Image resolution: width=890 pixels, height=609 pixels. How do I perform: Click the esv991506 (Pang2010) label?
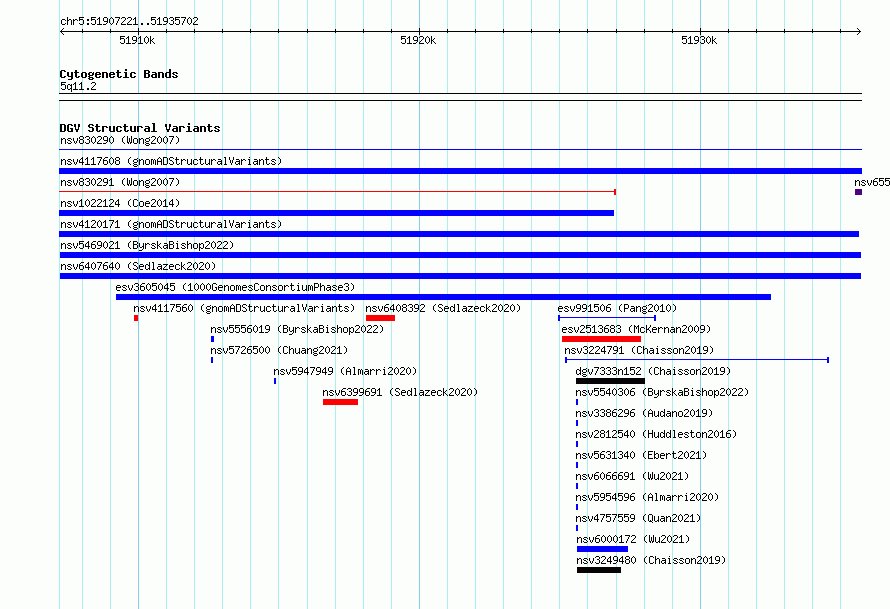point(617,308)
